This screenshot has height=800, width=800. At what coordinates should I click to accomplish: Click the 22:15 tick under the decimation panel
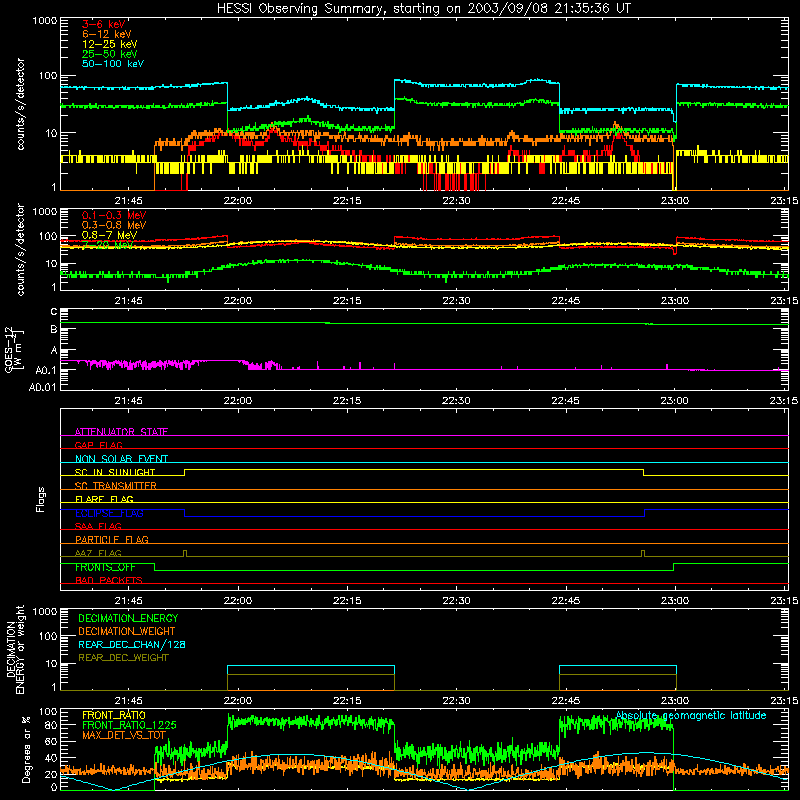click(347, 701)
